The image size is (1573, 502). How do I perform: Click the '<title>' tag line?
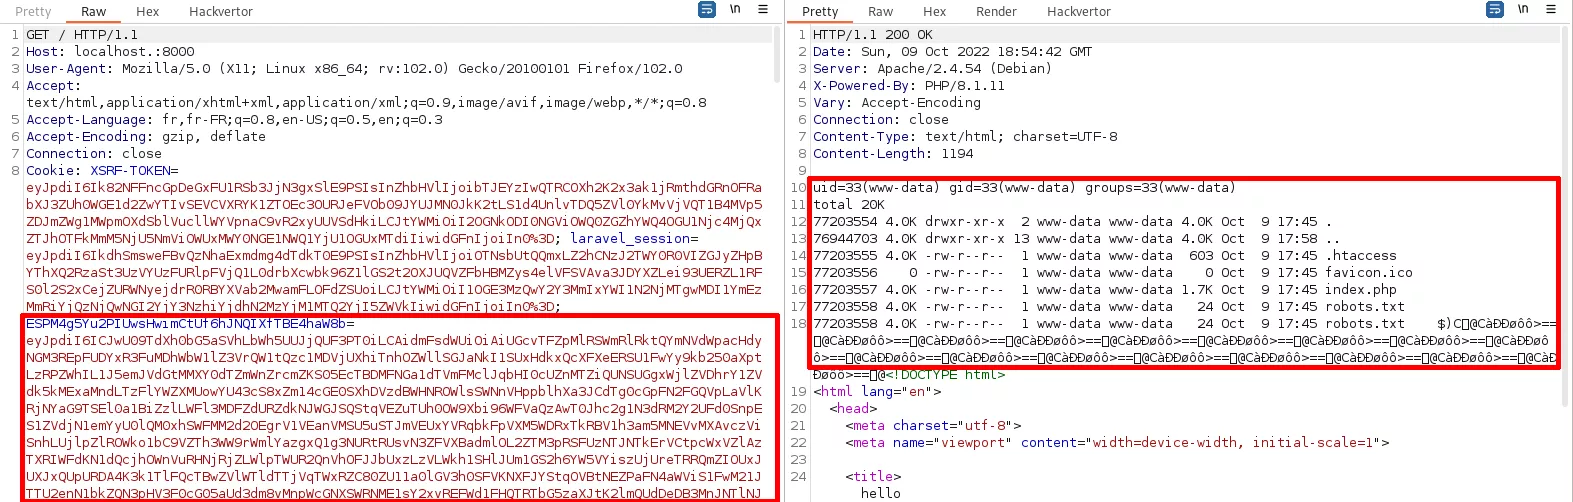tap(873, 477)
